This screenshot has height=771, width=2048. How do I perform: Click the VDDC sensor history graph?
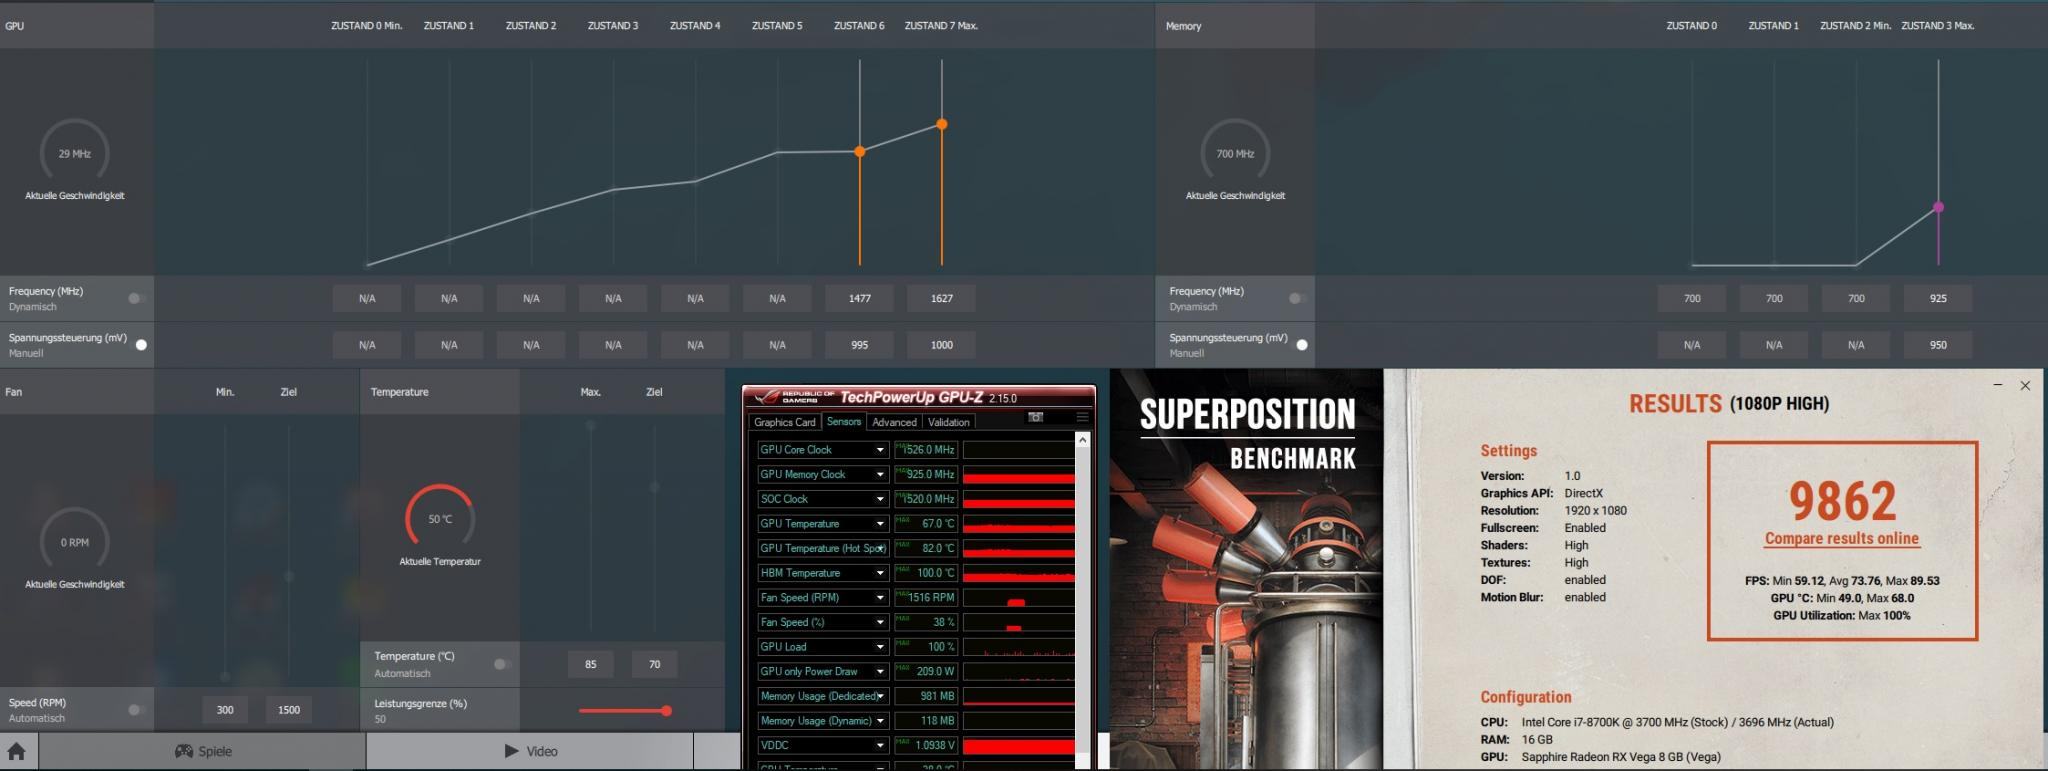point(1019,745)
